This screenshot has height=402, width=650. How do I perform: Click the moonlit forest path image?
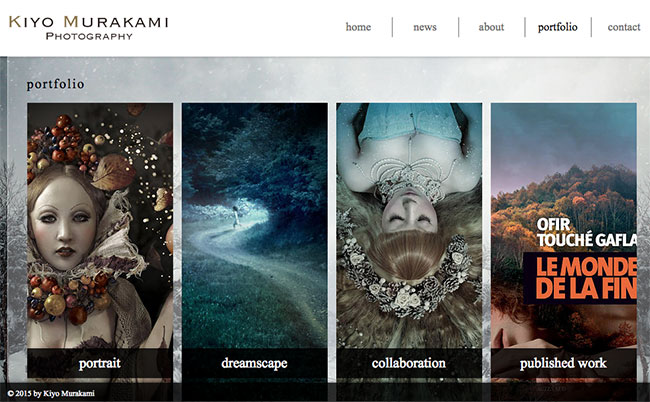(x=255, y=225)
